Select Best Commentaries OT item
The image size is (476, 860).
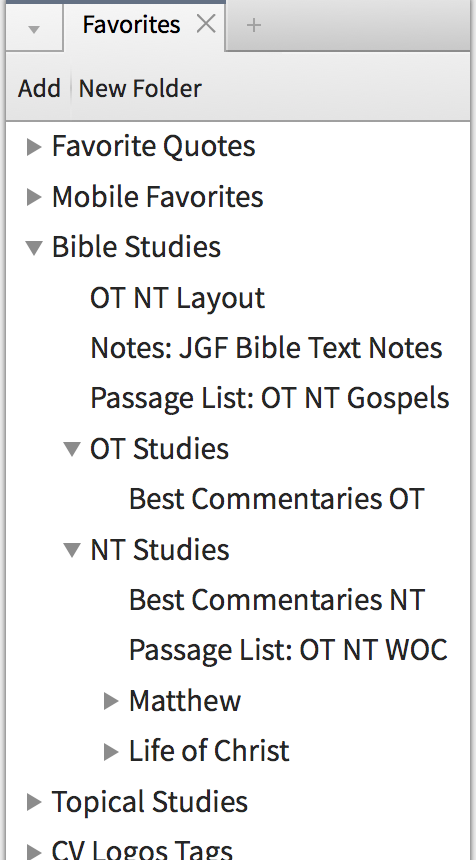276,499
